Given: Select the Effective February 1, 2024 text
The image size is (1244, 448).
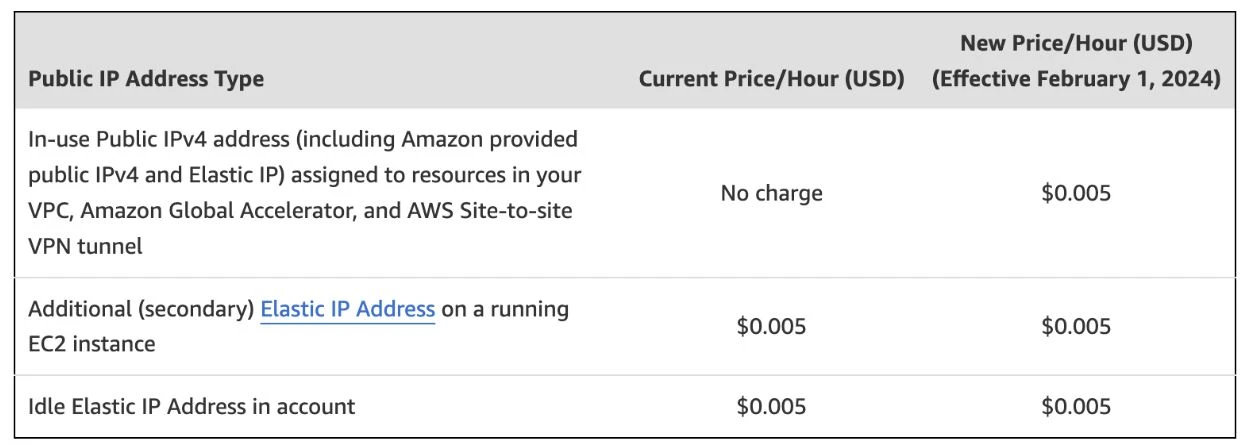Looking at the screenshot, I should pyautogui.click(x=1075, y=79).
